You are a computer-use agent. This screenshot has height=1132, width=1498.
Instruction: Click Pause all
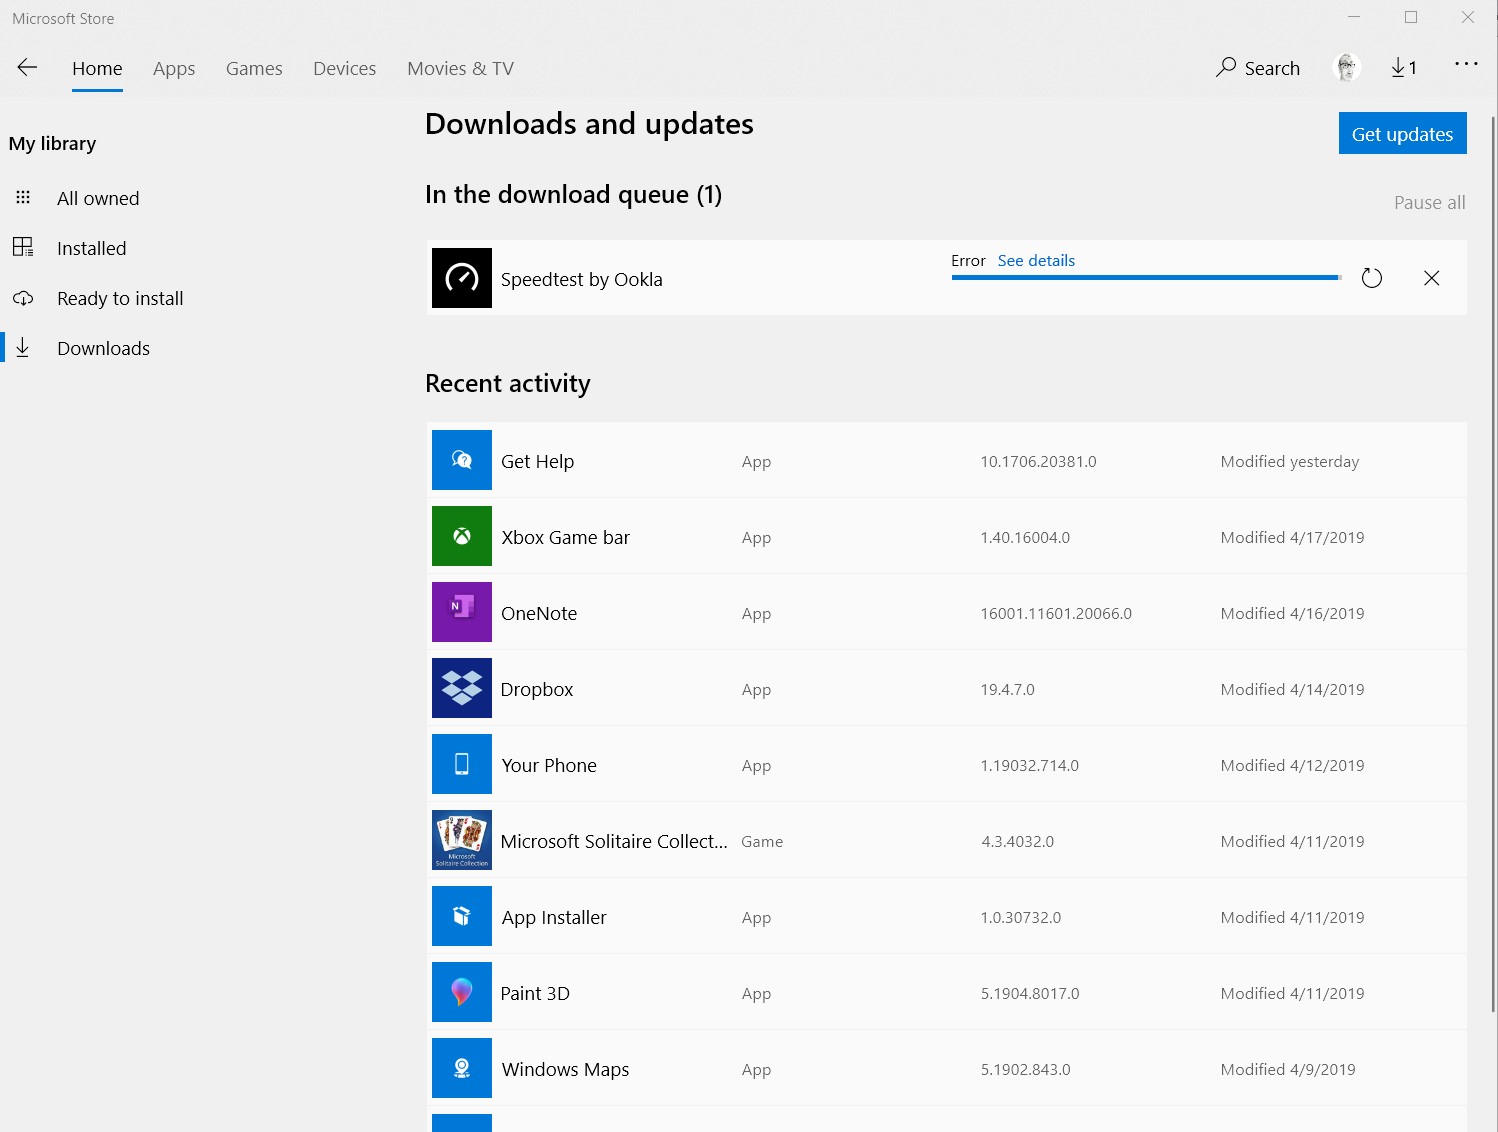(x=1430, y=202)
